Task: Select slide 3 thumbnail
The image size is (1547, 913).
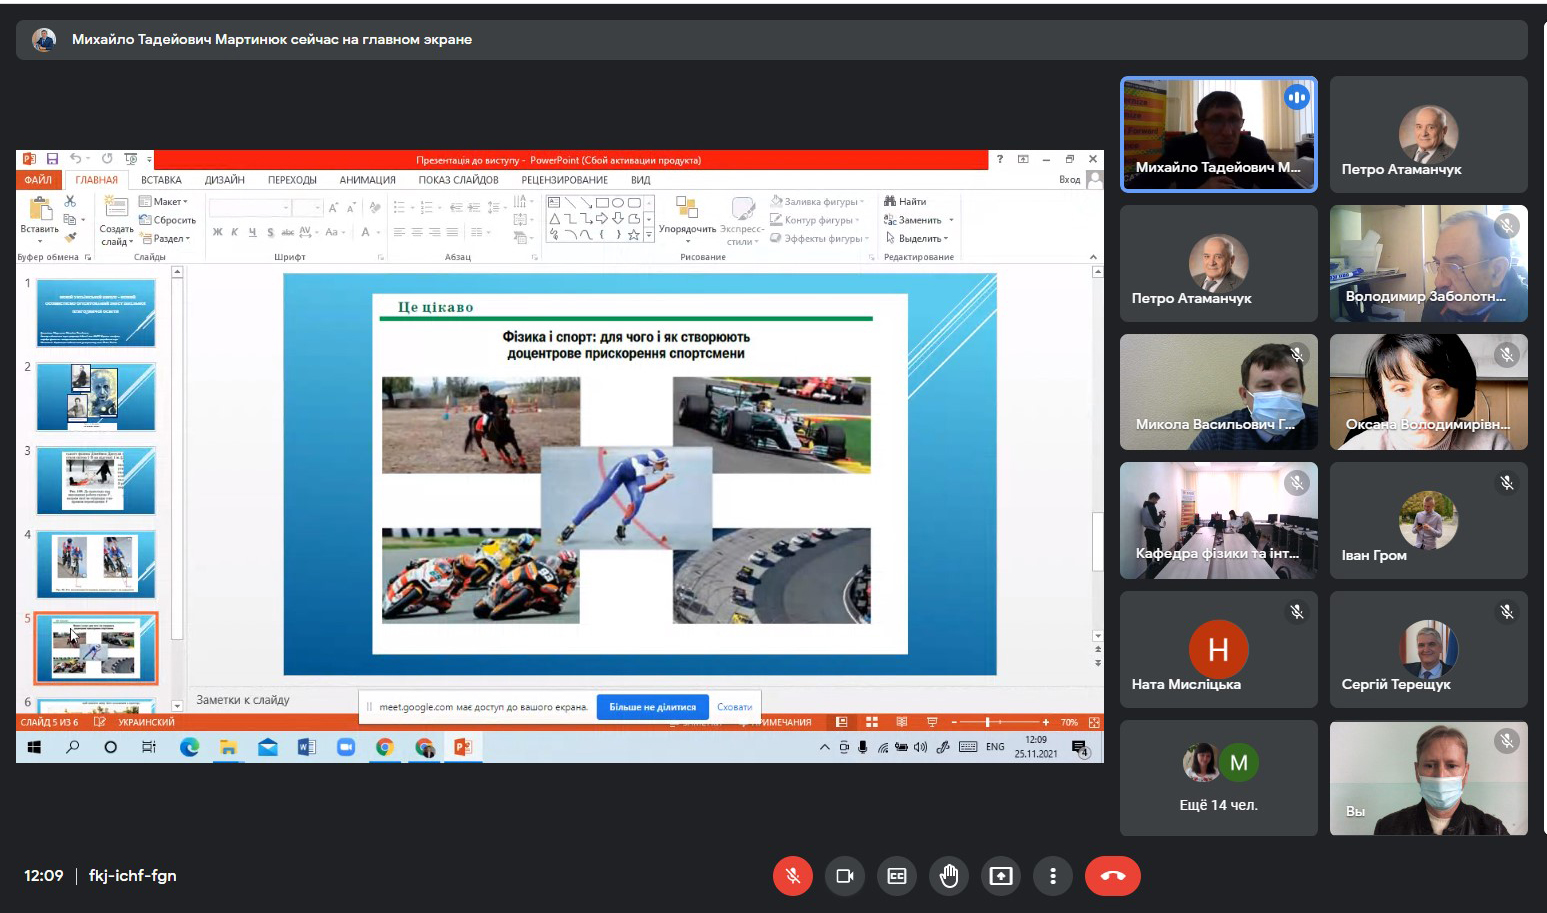Action: pyautogui.click(x=96, y=481)
